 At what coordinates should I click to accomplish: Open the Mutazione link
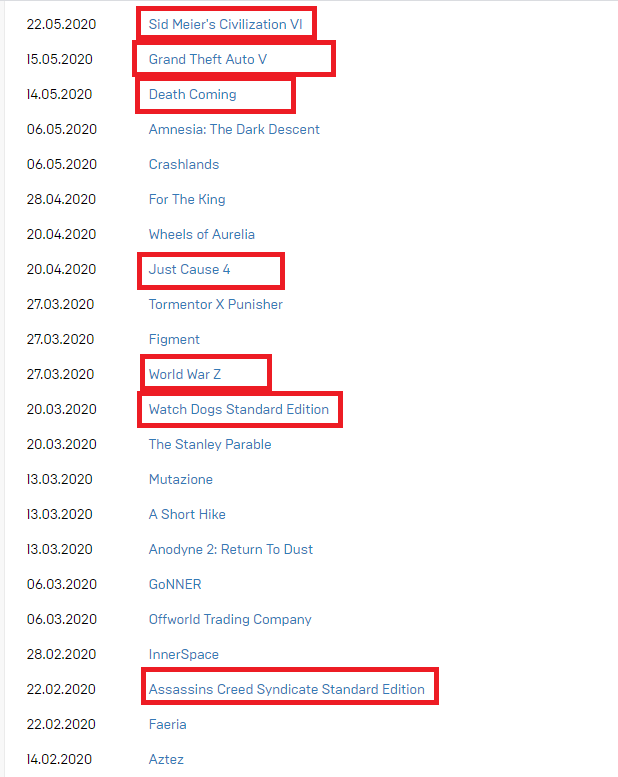(181, 480)
